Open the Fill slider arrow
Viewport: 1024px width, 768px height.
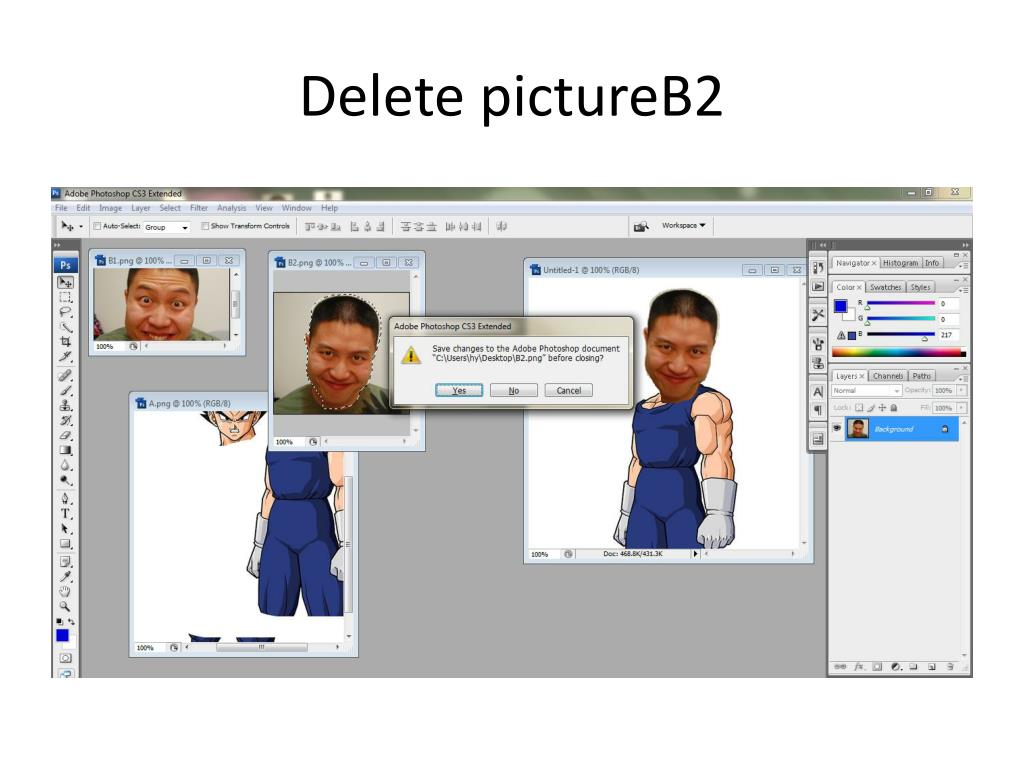click(961, 408)
